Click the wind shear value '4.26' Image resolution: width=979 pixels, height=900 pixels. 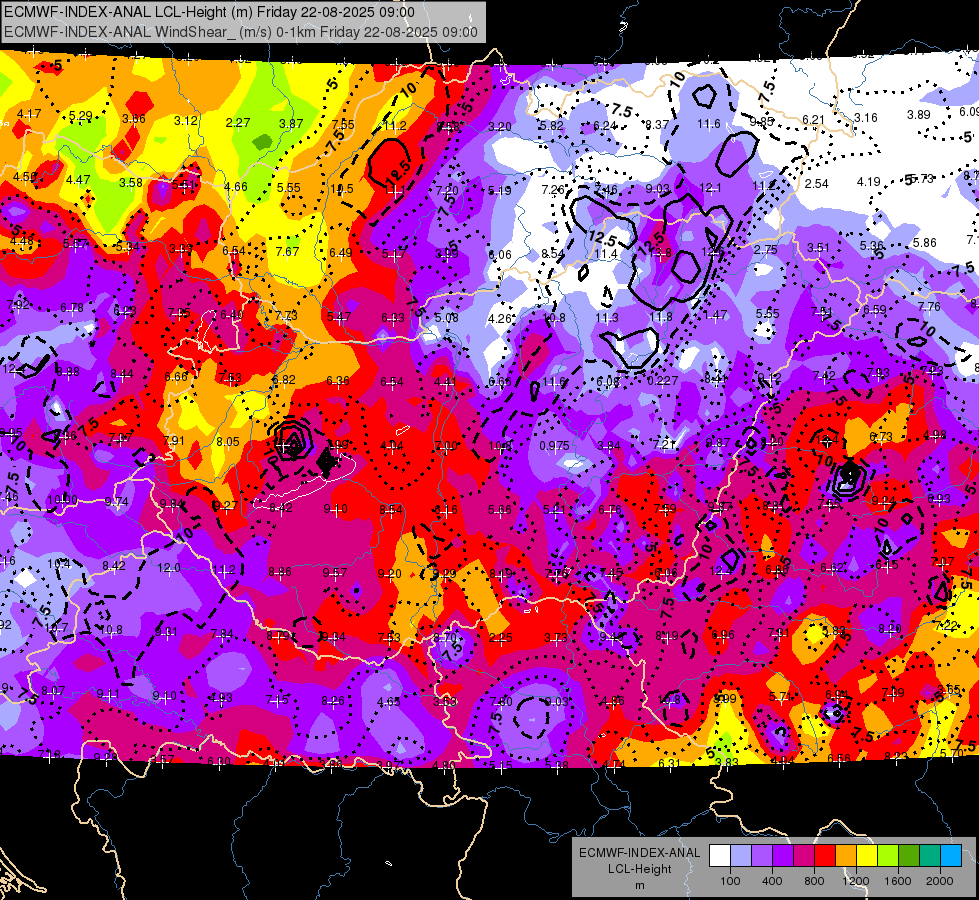coord(499,319)
